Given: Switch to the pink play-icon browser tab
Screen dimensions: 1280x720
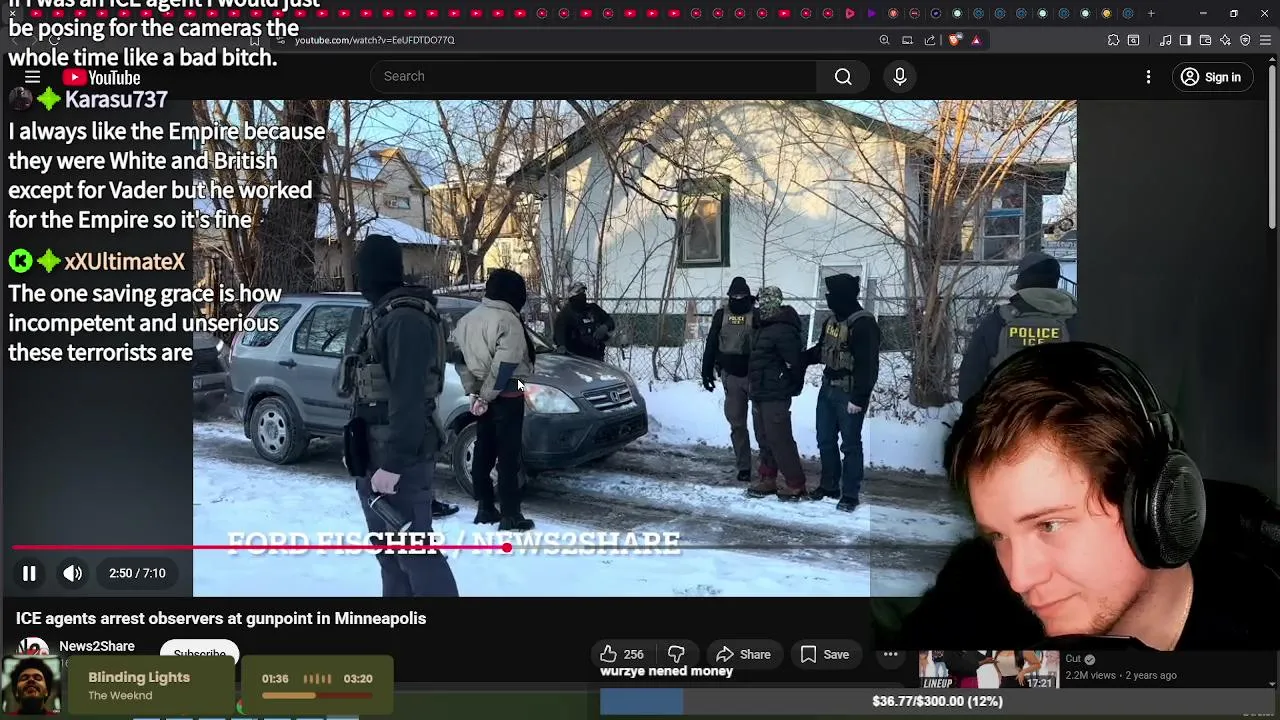Looking at the screenshot, I should 850,13.
